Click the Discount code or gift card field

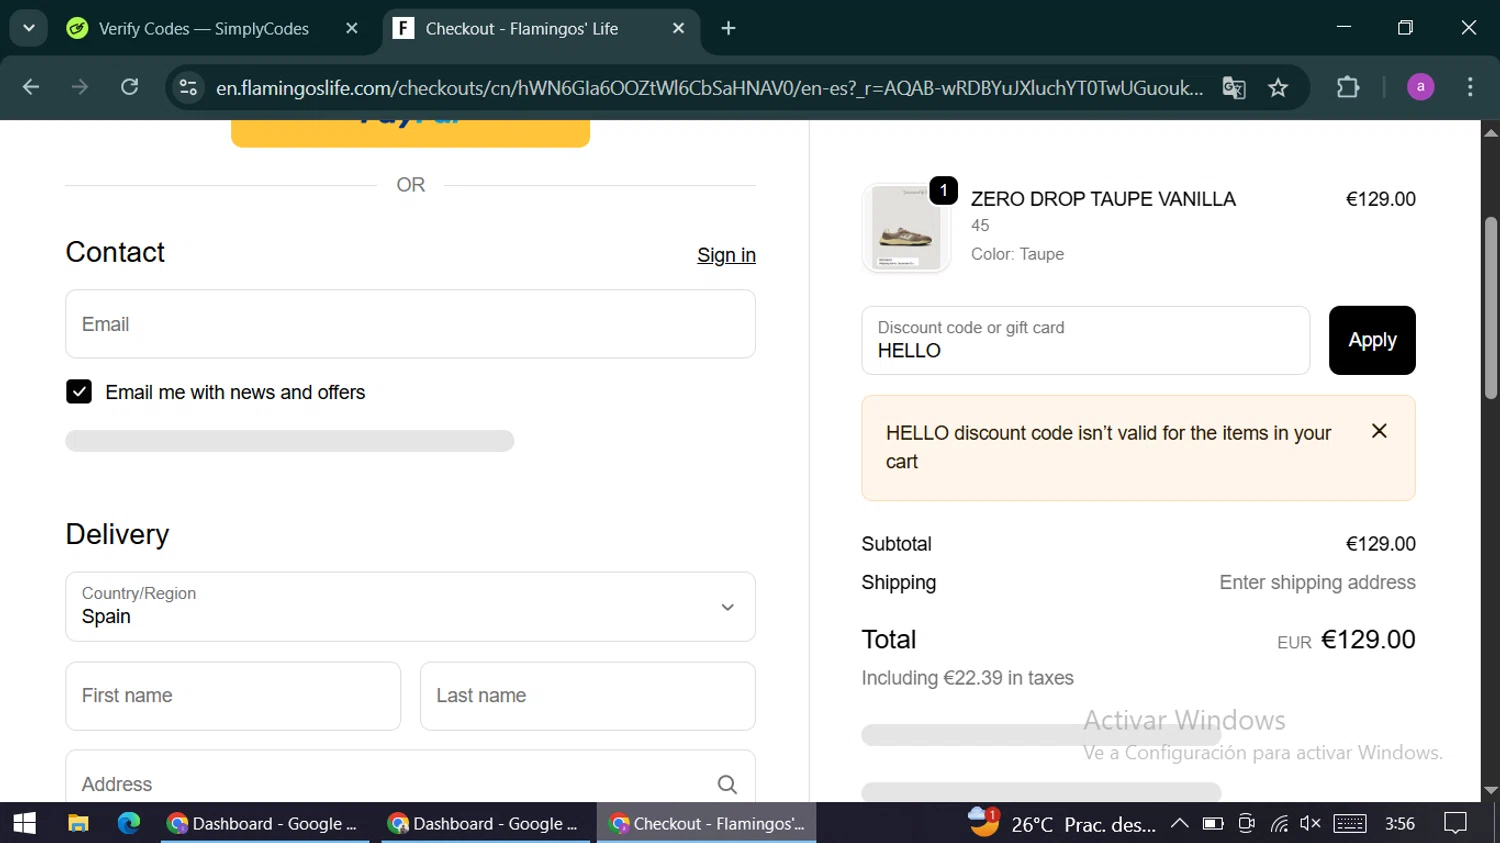pos(1085,340)
